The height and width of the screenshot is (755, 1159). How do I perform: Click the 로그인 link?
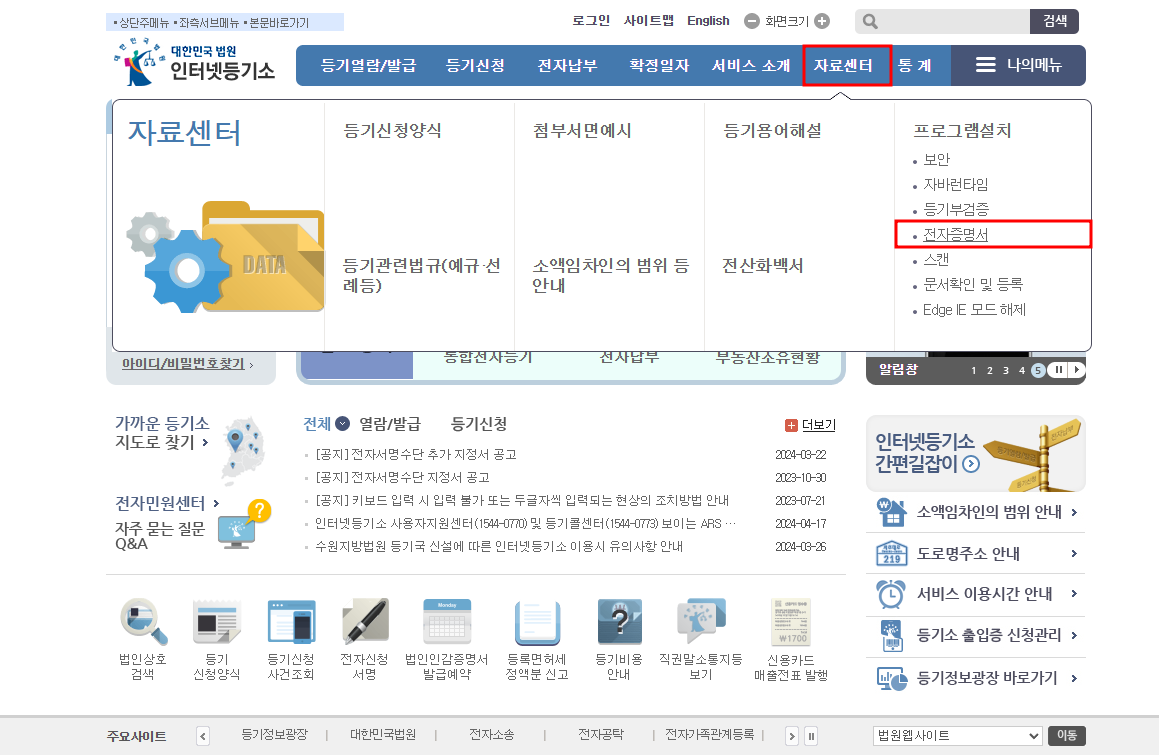pyautogui.click(x=591, y=21)
